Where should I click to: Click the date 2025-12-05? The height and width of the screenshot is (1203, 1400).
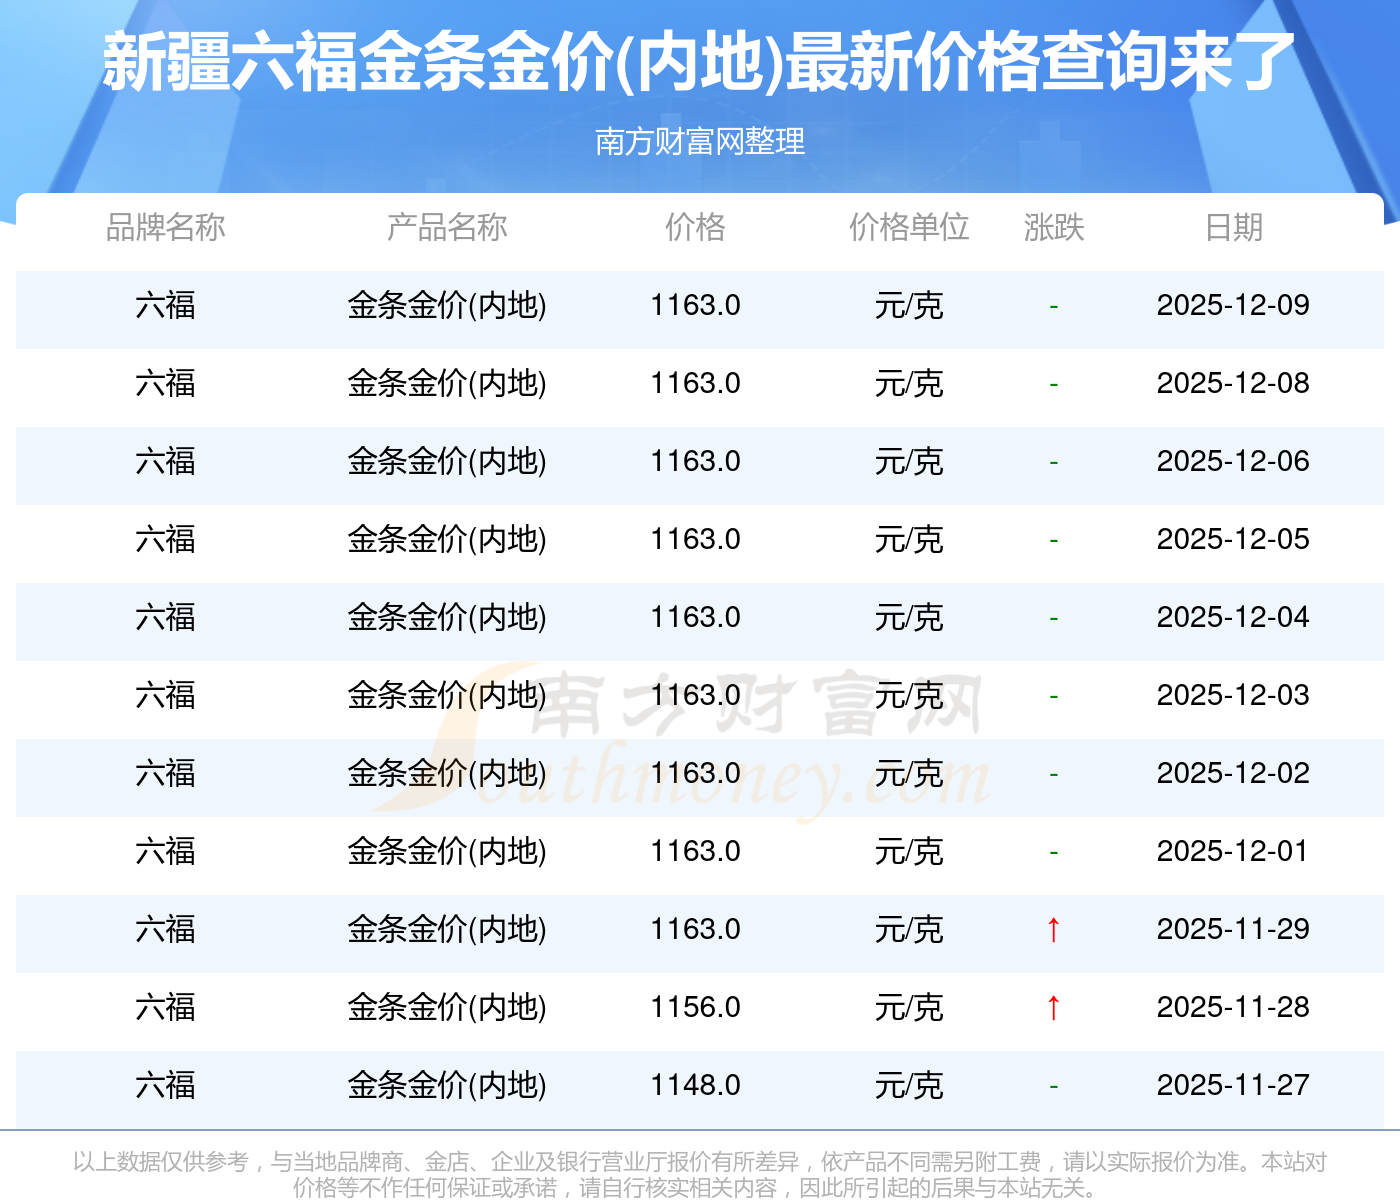[x=1233, y=539]
